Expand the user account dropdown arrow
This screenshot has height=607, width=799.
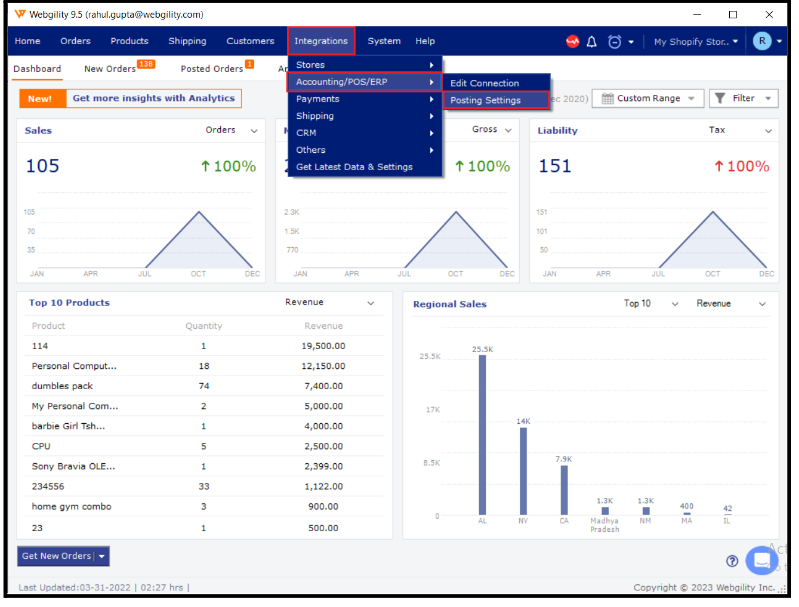tap(779, 42)
